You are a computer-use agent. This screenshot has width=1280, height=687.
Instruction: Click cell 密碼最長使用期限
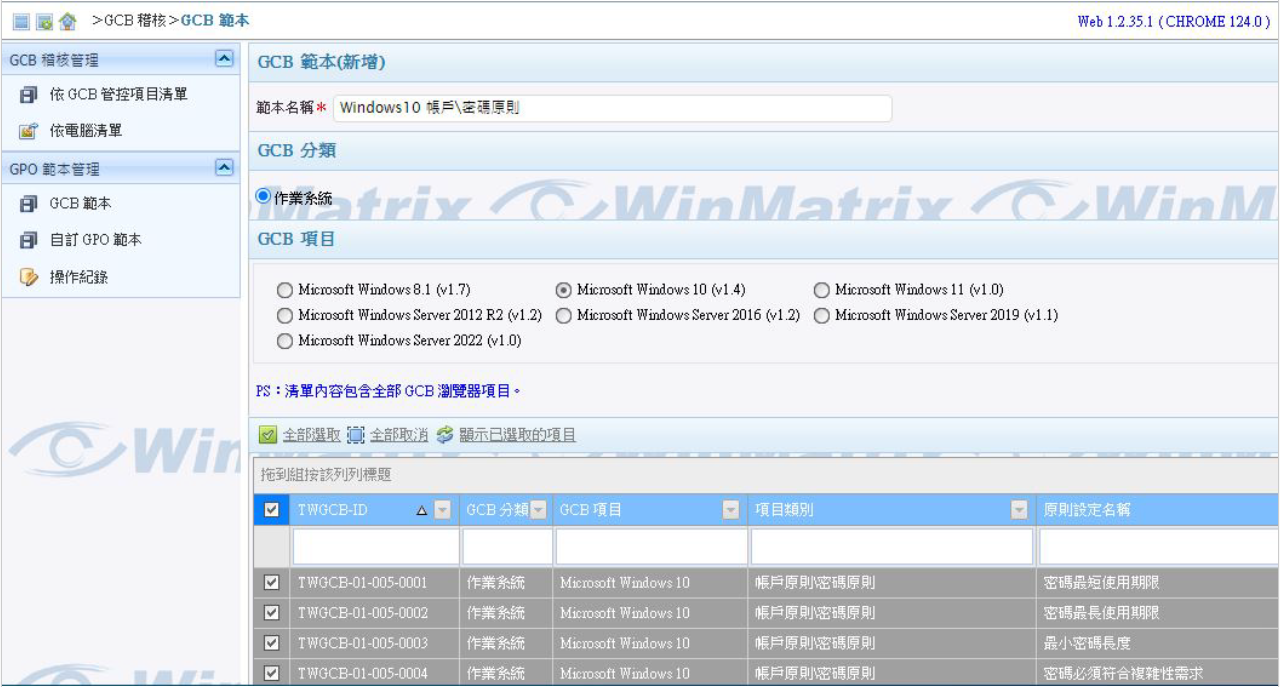click(1101, 613)
